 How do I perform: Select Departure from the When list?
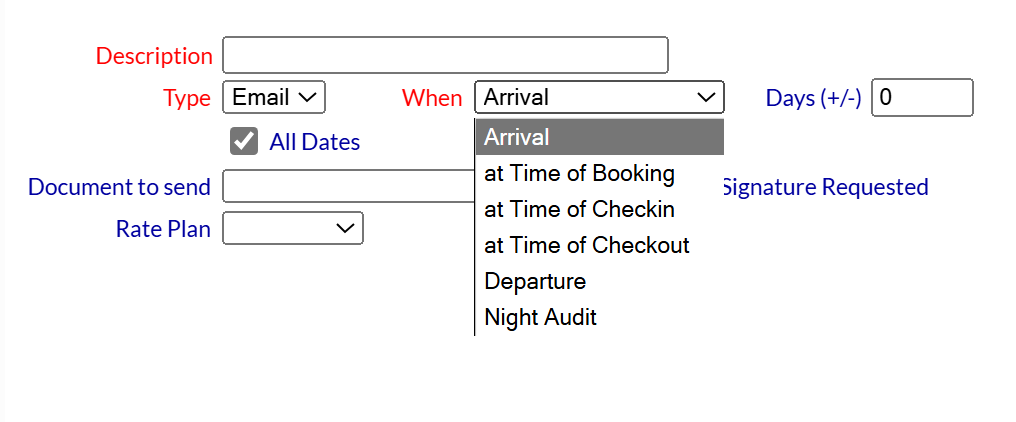click(535, 281)
